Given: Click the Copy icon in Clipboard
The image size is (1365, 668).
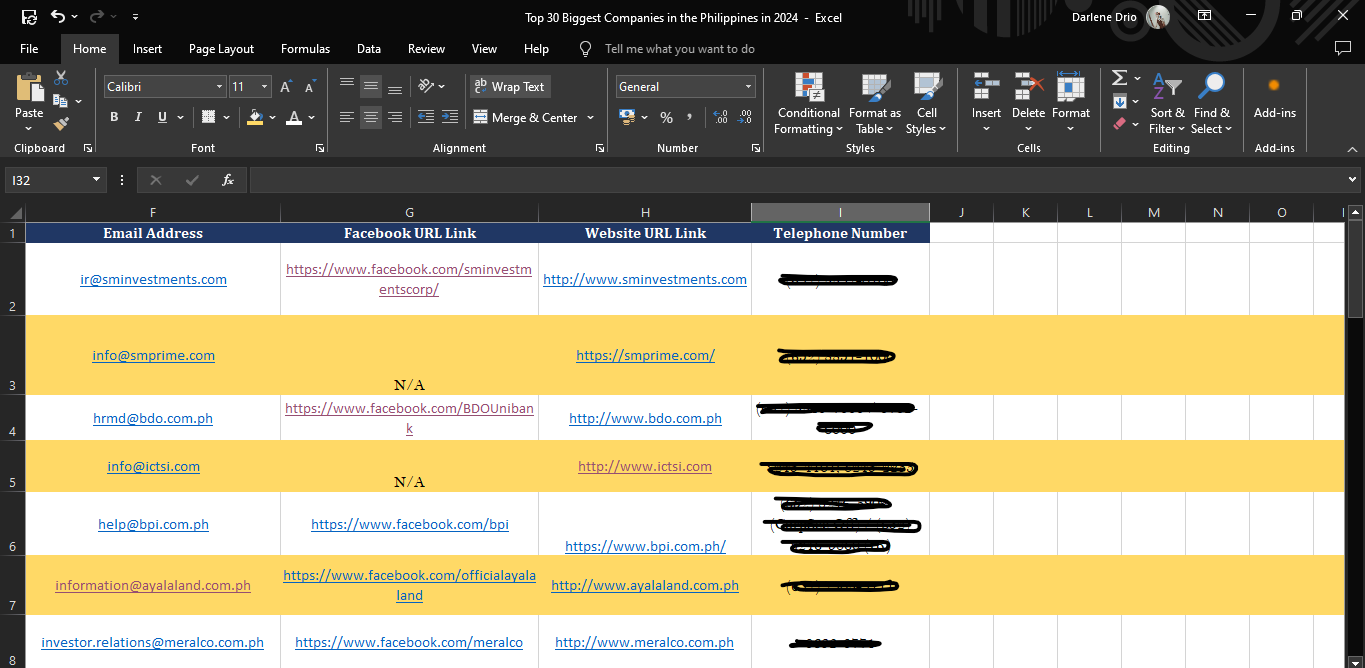Looking at the screenshot, I should (x=60, y=101).
